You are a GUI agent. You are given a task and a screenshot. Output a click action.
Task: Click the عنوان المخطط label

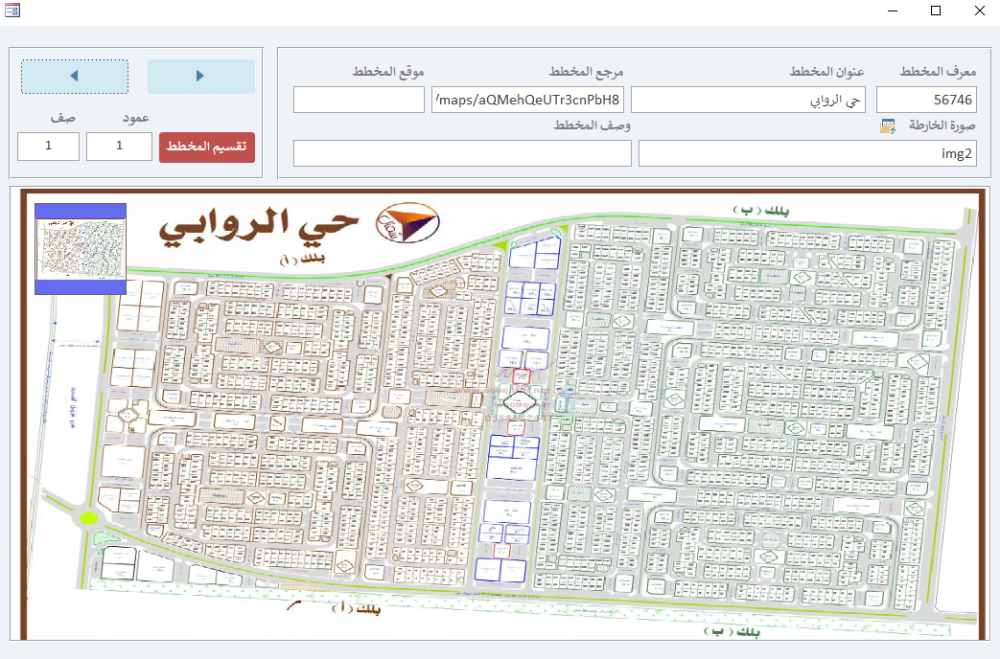827,71
